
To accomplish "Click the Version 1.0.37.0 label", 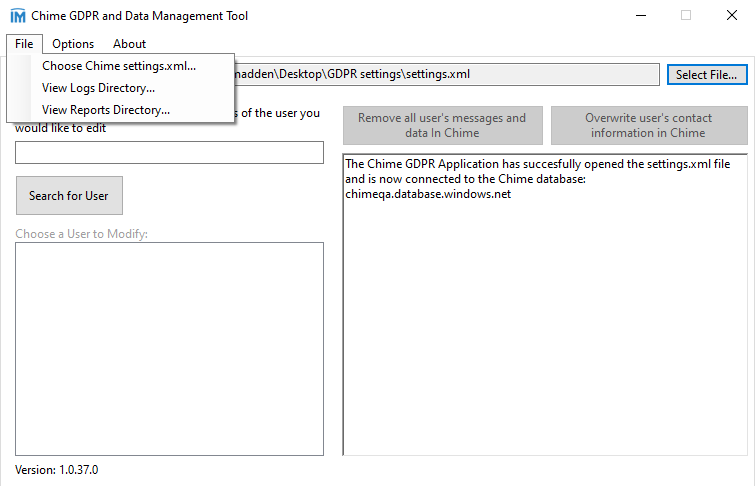I will (57, 469).
